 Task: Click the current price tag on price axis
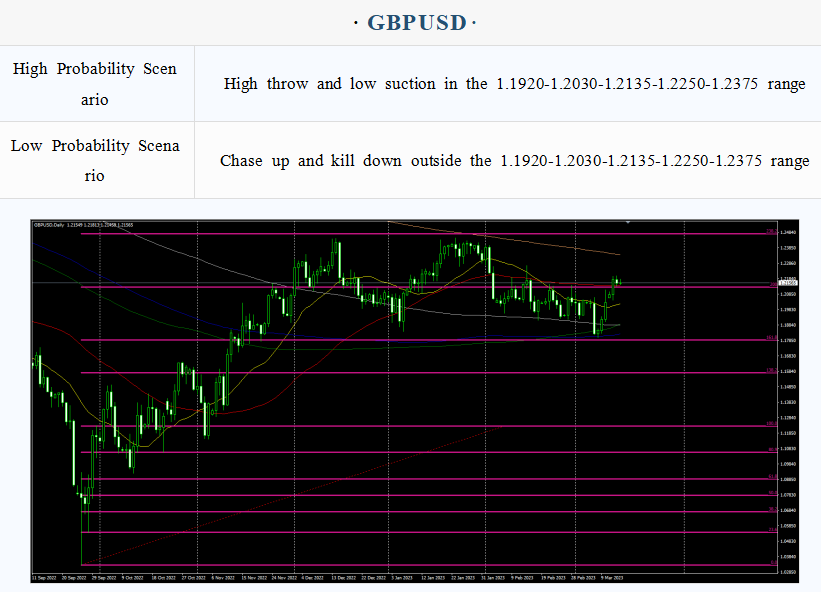point(787,283)
